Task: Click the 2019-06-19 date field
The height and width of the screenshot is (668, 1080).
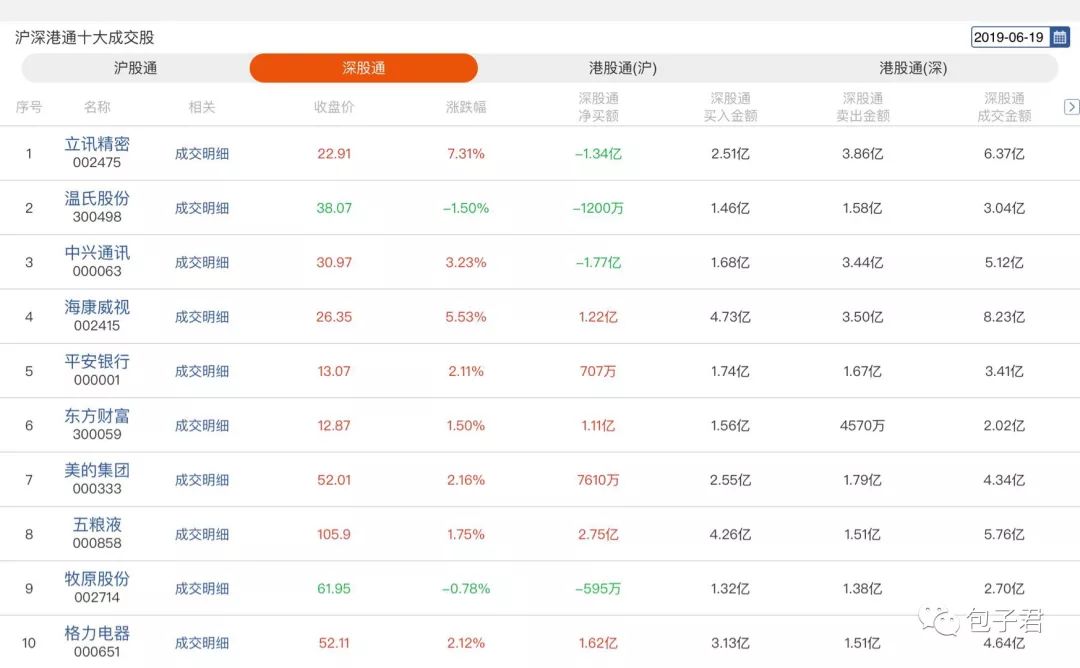Action: 1009,37
